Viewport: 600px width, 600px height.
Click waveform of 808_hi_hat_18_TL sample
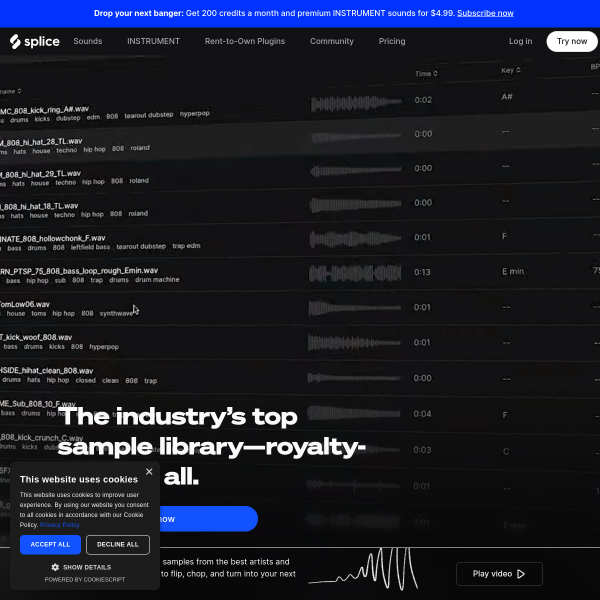[x=355, y=204]
